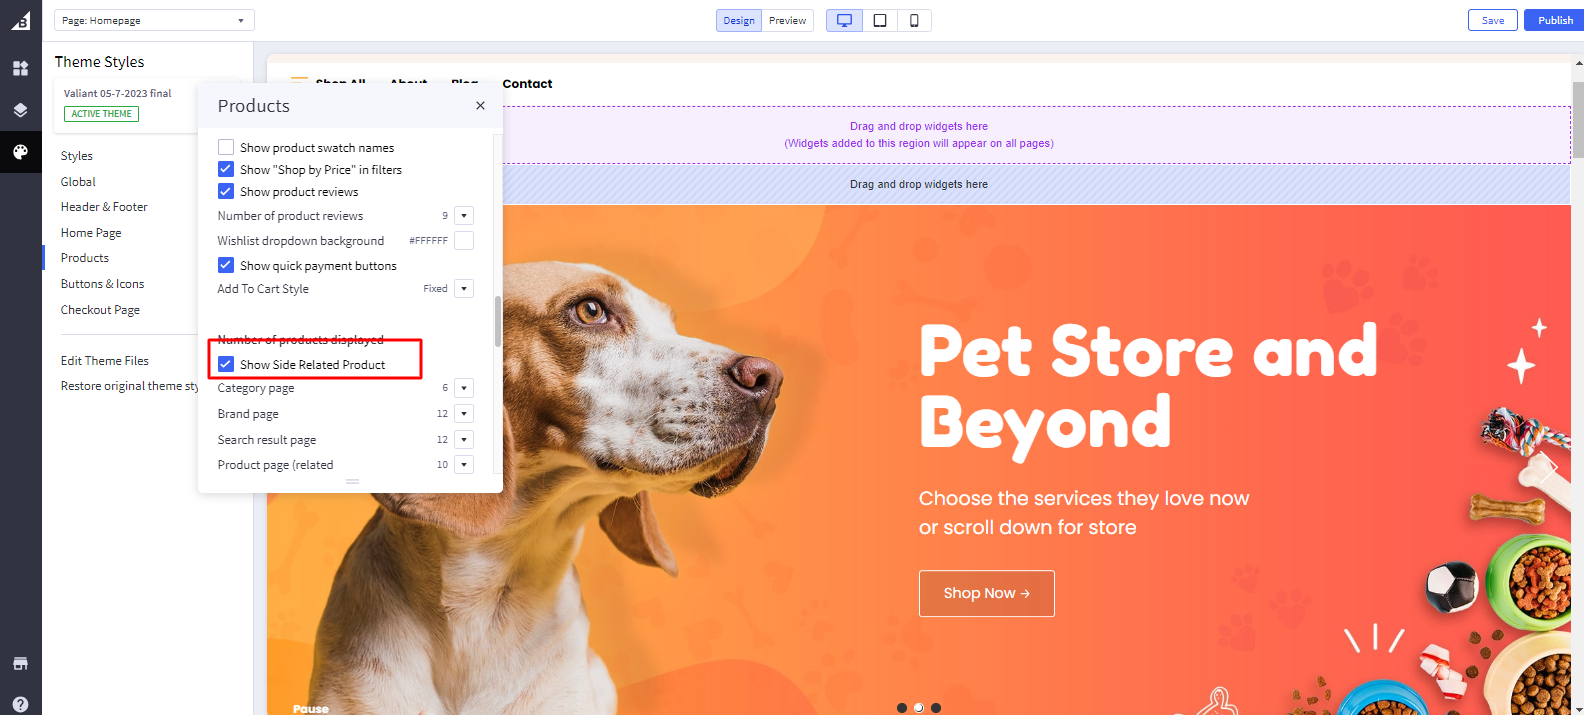Open Checkout Page settings
The height and width of the screenshot is (715, 1584).
click(x=100, y=310)
